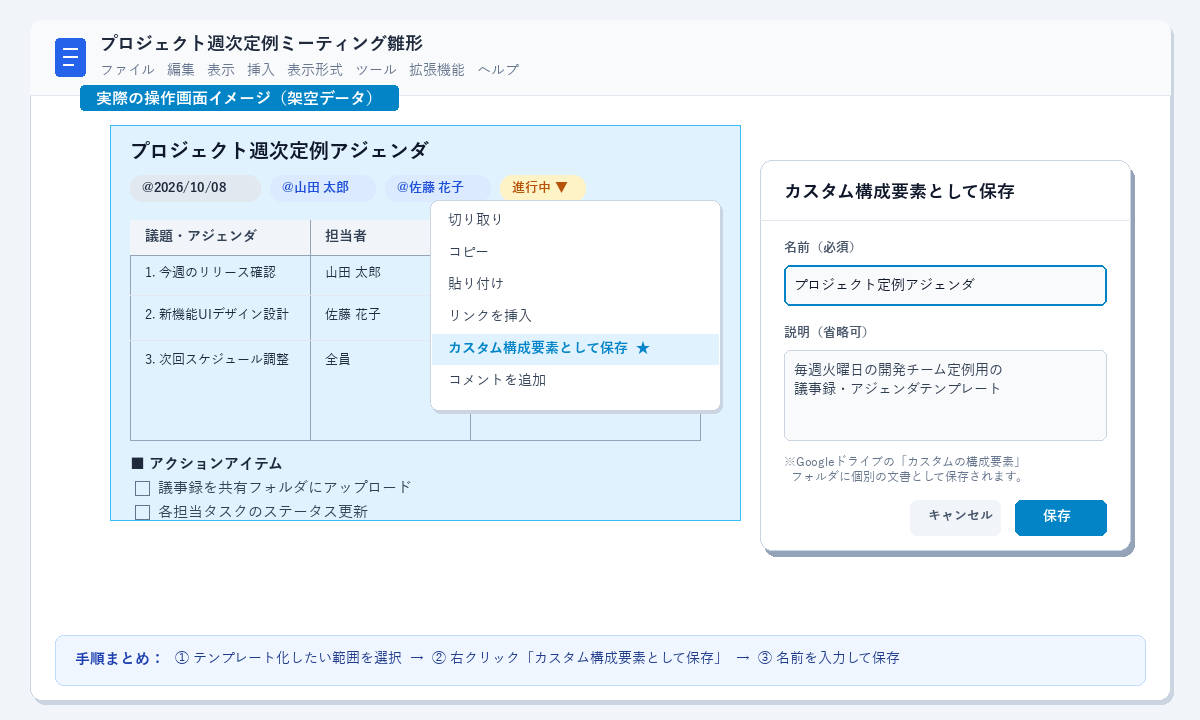Open the ファイル menu
1200x720 pixels.
pos(127,70)
